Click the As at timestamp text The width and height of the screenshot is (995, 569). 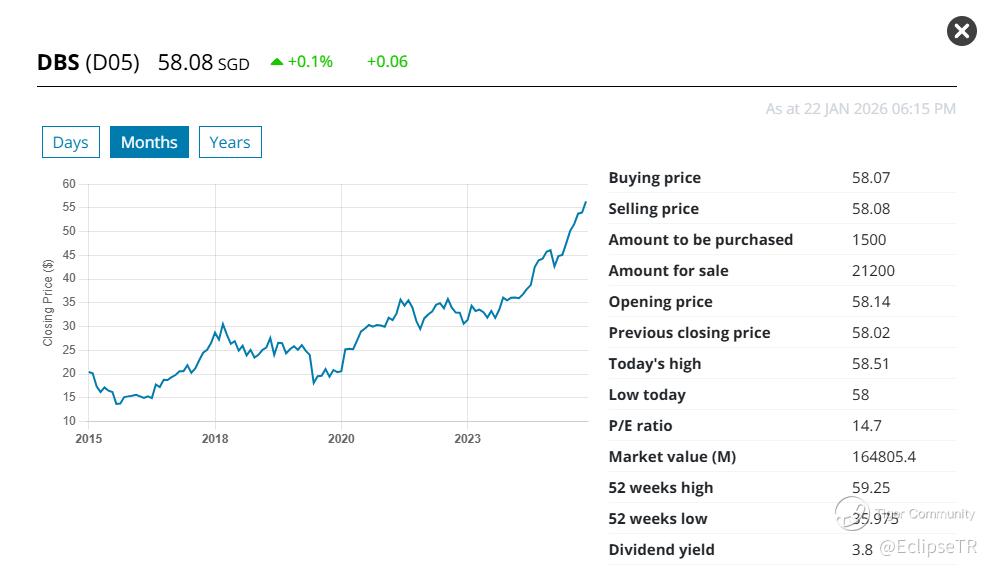pyautogui.click(x=860, y=108)
